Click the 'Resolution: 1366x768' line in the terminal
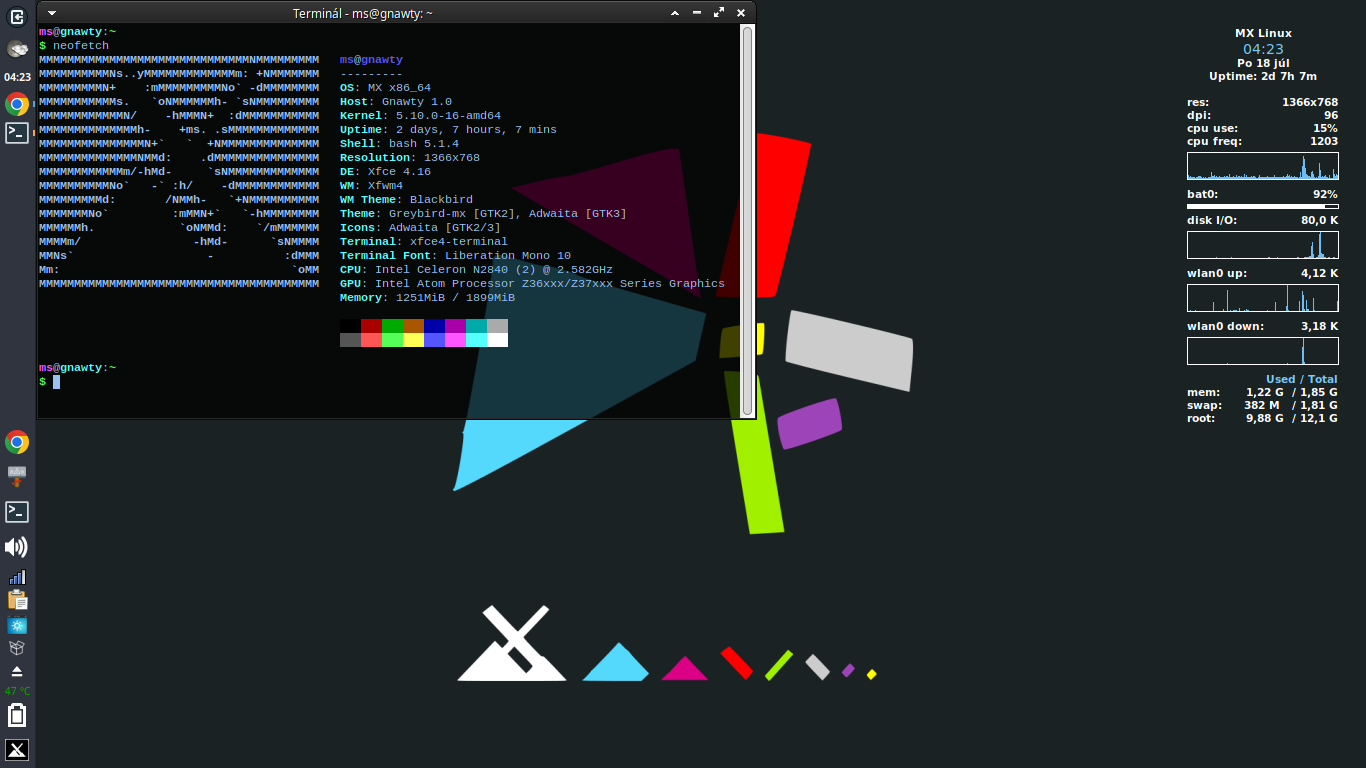1366x768 pixels. 410,158
